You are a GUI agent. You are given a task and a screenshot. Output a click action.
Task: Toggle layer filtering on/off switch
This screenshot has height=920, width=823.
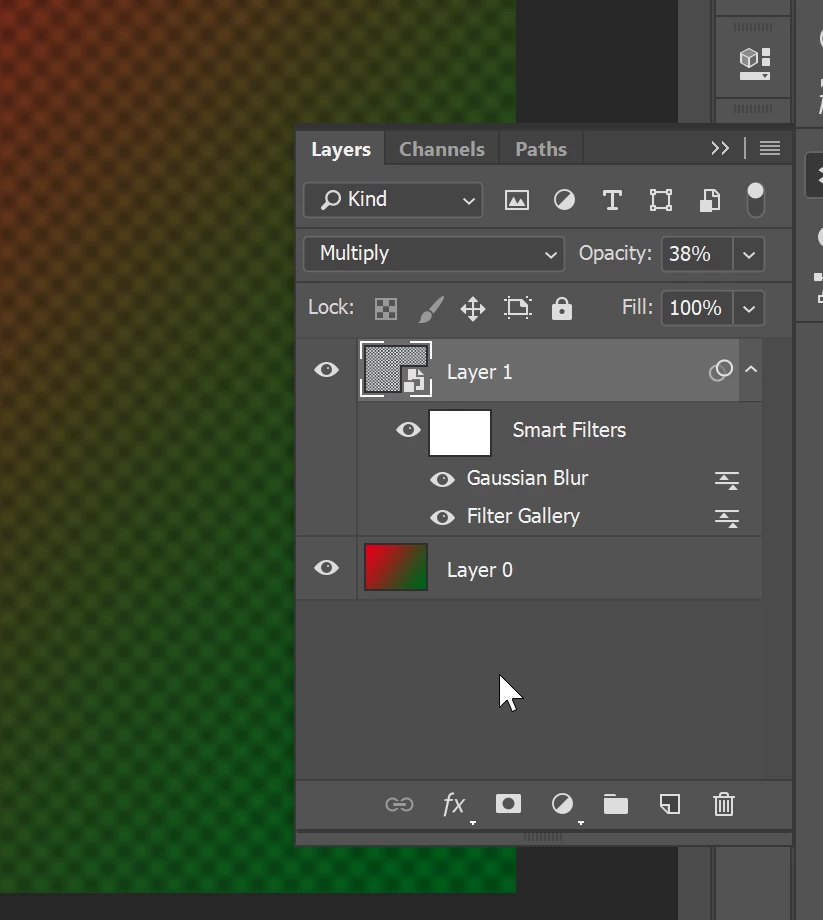click(x=756, y=199)
